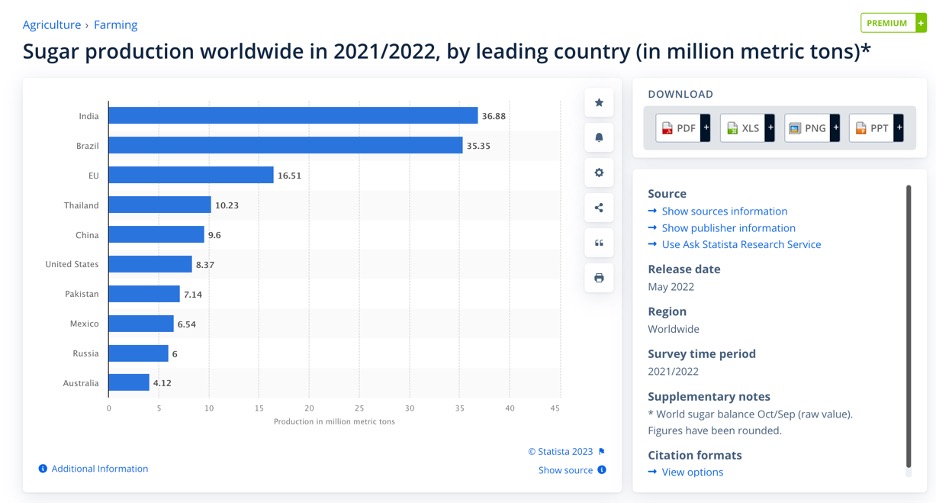Image resolution: width=936 pixels, height=504 pixels.
Task: Click the 35.35 value label
Action: (478, 146)
